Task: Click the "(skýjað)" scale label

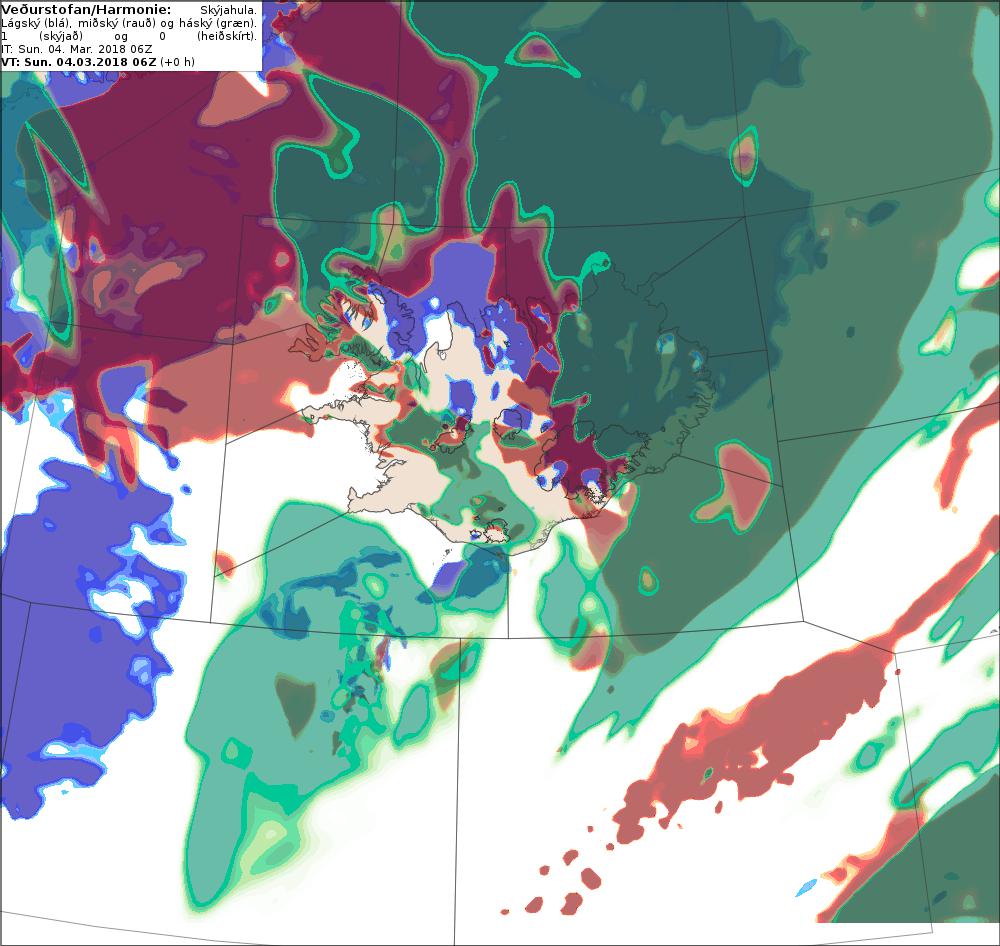Action: click(61, 36)
